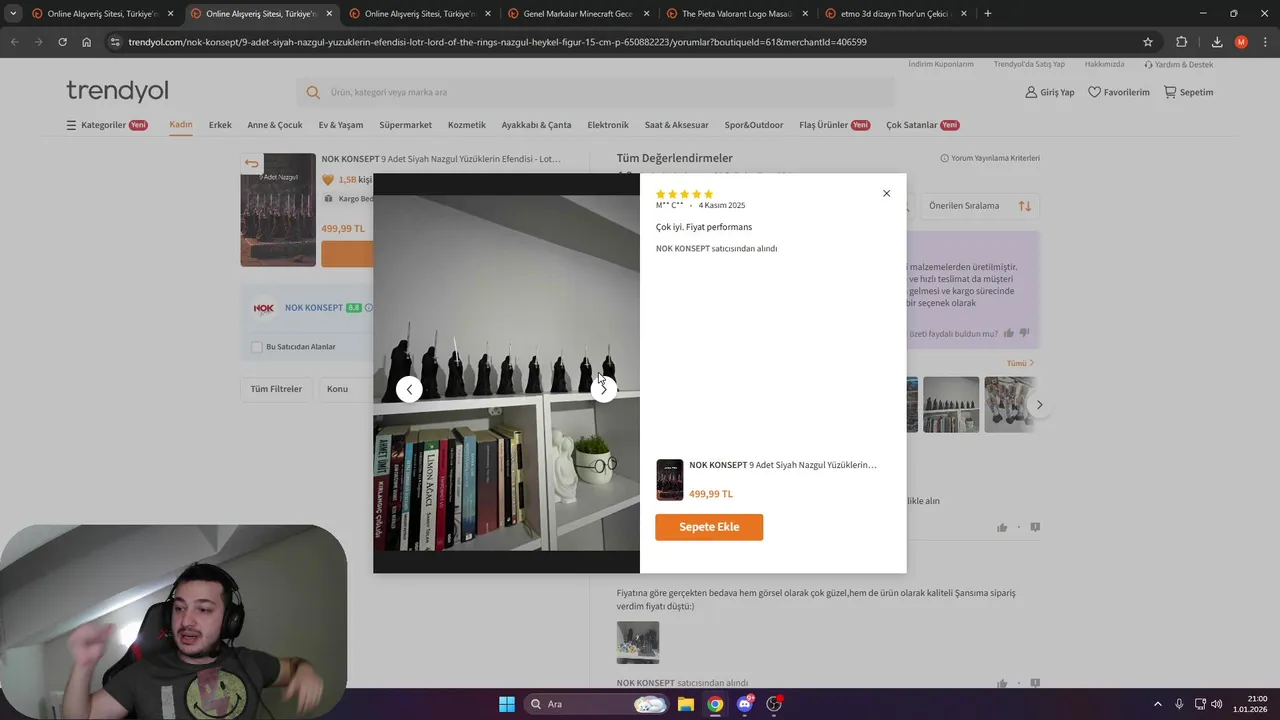The height and width of the screenshot is (720, 1280).
Task: Expand the Konu filter dropdown
Action: pyautogui.click(x=345, y=389)
